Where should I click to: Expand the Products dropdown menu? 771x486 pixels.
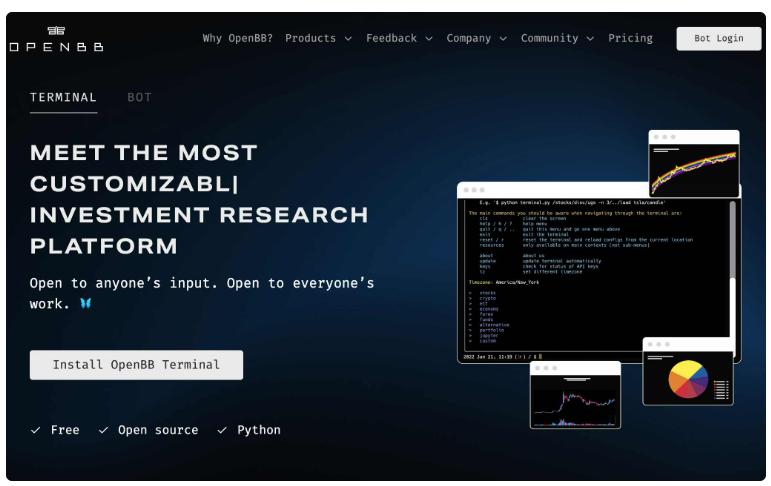tap(318, 38)
